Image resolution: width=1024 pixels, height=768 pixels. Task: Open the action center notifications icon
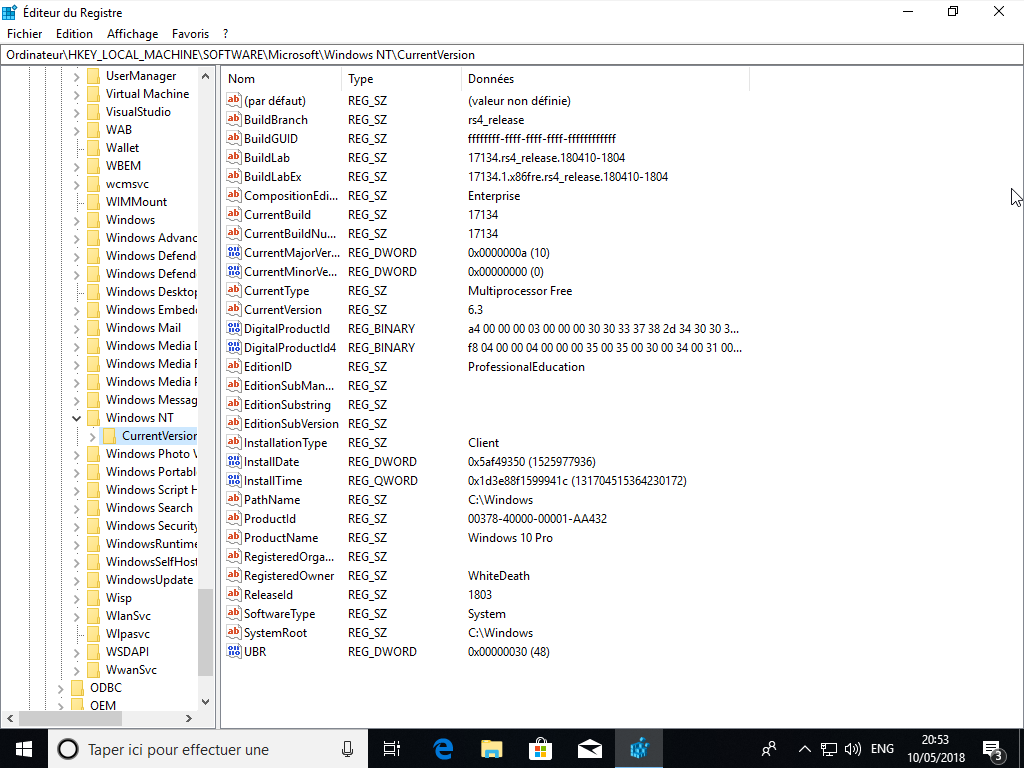coord(993,750)
